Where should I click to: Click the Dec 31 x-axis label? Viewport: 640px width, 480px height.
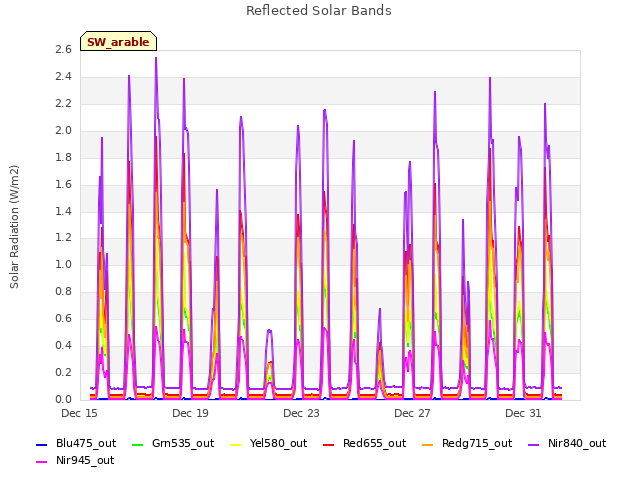coord(523,413)
